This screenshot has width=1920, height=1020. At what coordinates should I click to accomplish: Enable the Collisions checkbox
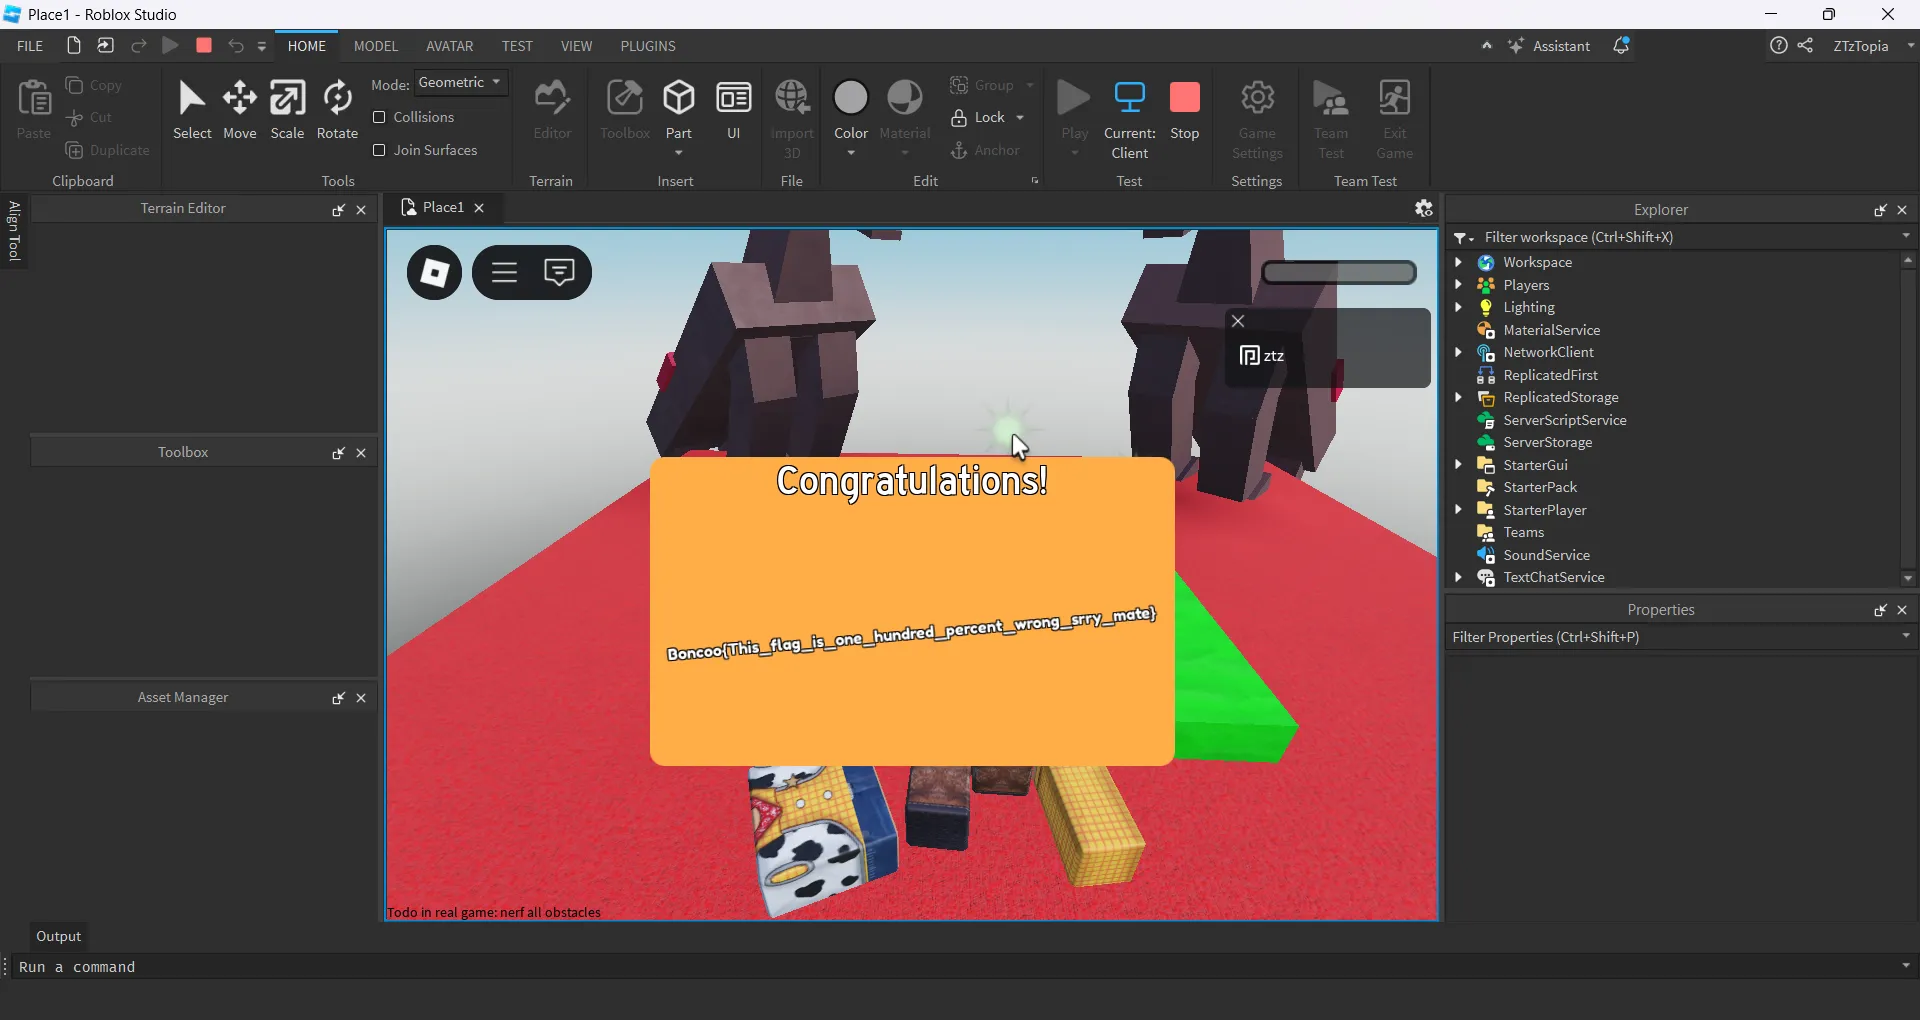click(379, 118)
